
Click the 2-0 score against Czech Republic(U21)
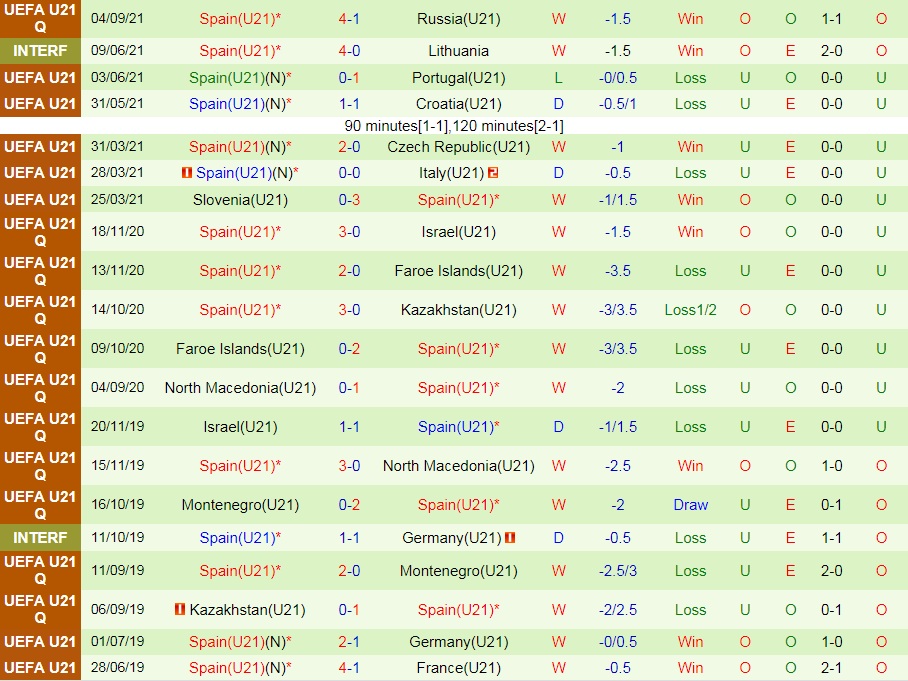349,147
